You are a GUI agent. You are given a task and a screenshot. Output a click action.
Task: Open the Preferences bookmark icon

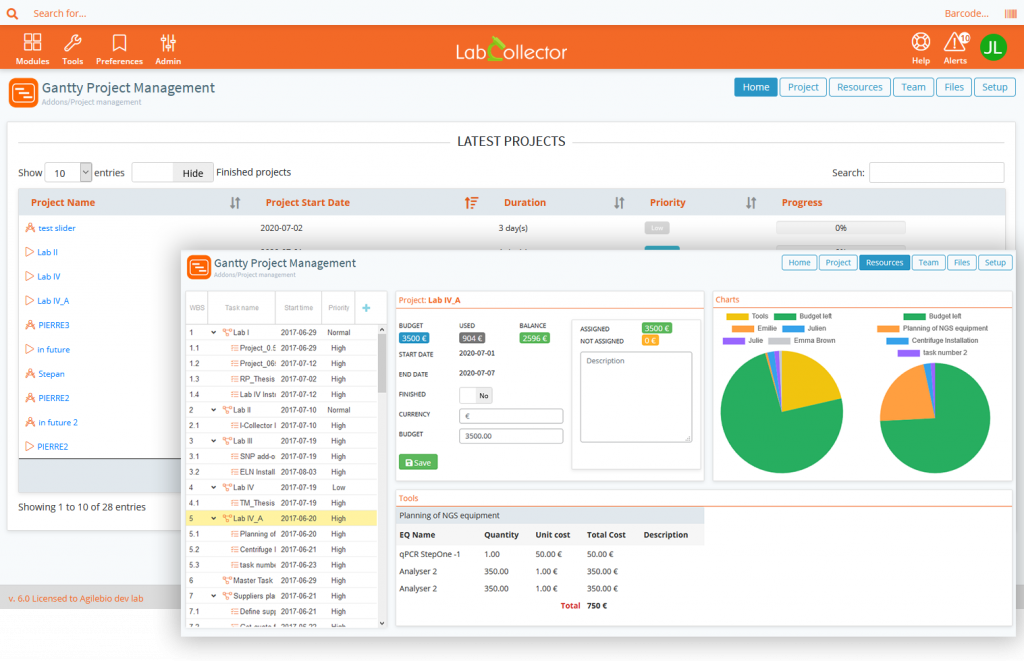click(x=119, y=42)
